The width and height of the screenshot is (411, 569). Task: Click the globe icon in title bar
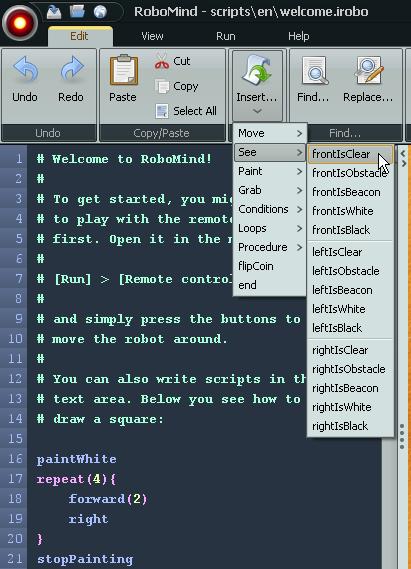click(100, 12)
